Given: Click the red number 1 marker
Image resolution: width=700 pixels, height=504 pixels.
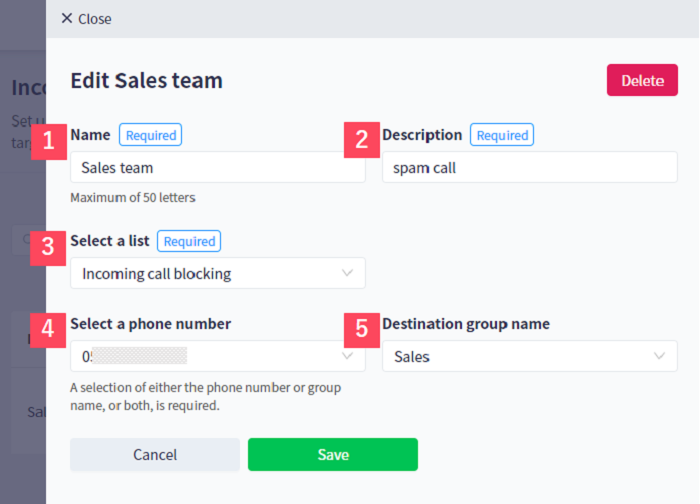Looking at the screenshot, I should tap(49, 142).
